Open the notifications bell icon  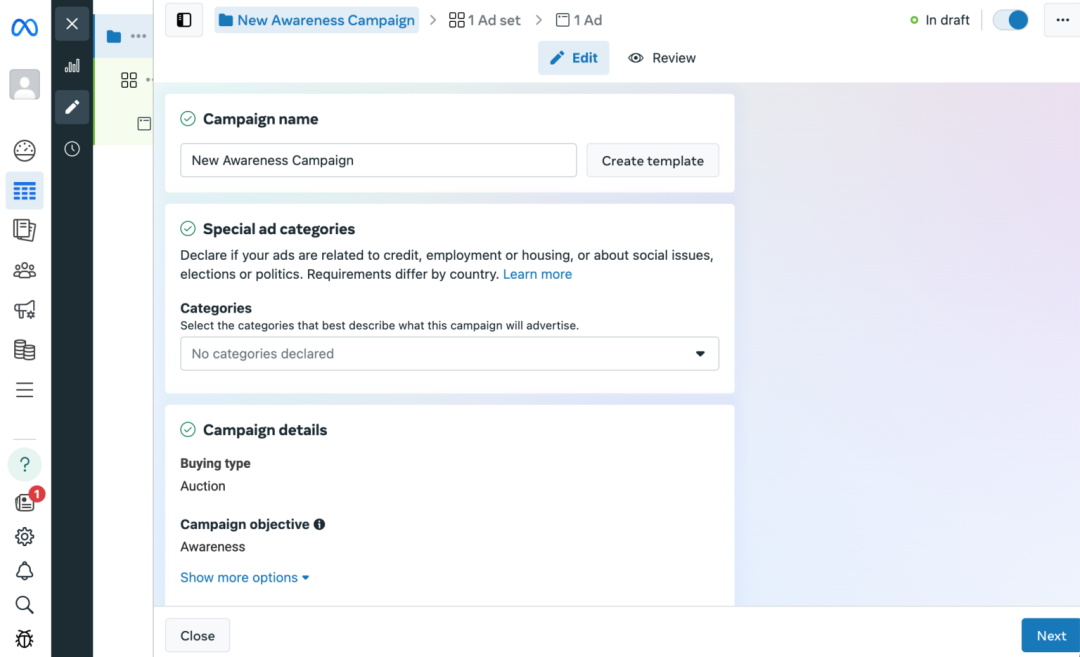(24, 571)
